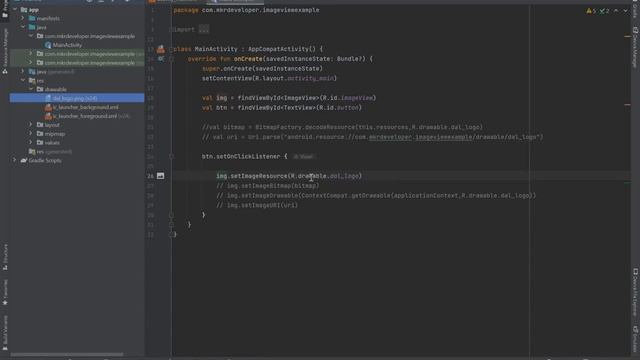Open the Structure tool window
The height and width of the screenshot is (360, 640).
point(5,257)
